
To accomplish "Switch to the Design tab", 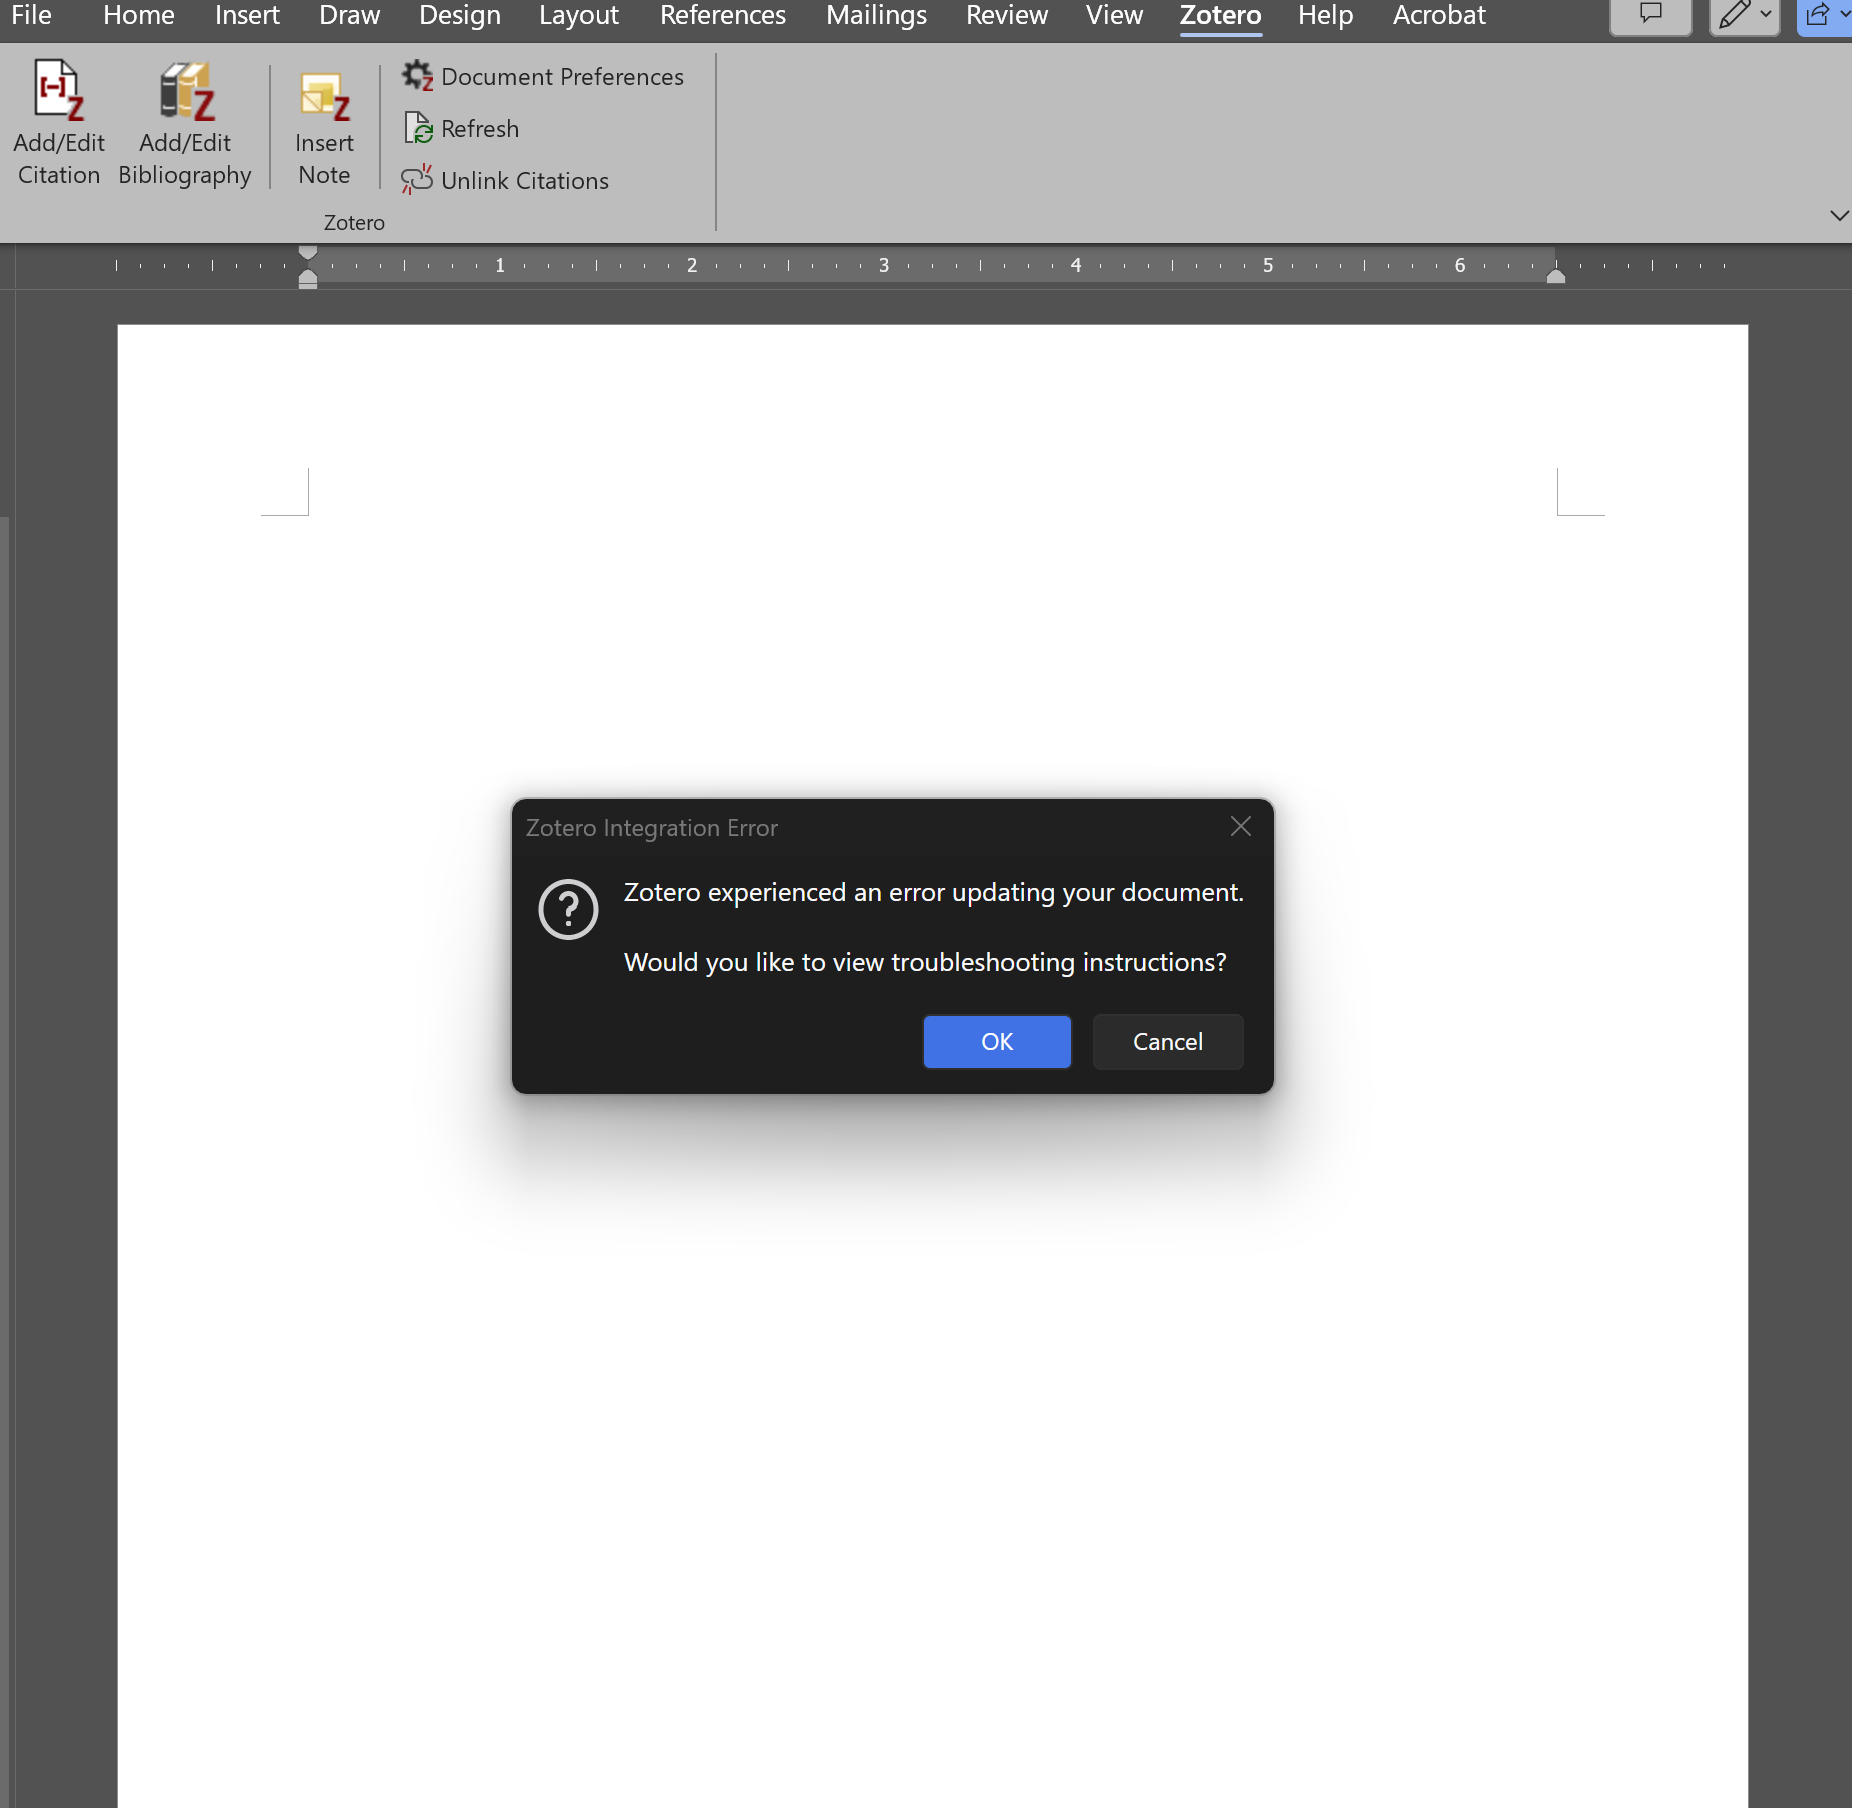I will (x=460, y=15).
